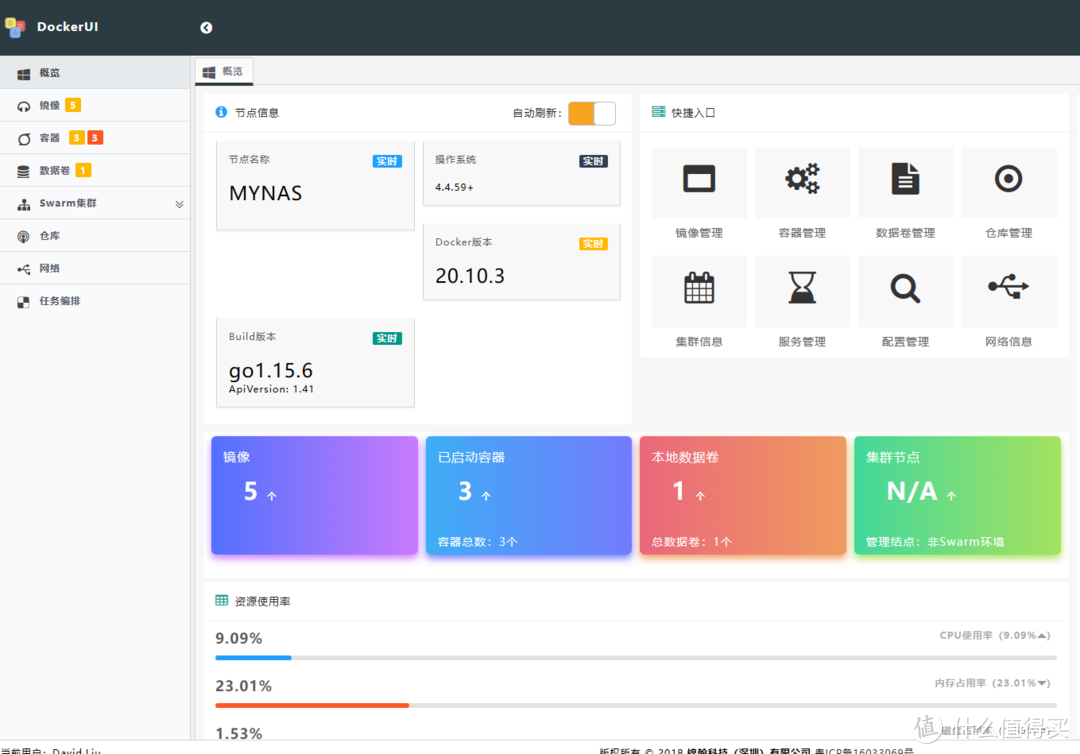Click the 本地数据卷 card showing 1
1080x754 pixels.
(x=742, y=495)
